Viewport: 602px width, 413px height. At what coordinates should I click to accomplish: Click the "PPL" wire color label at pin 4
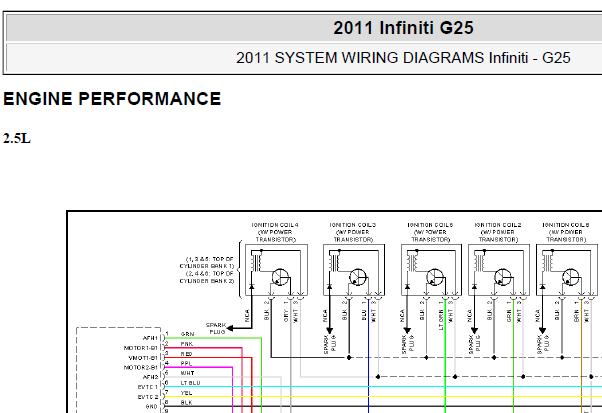pos(186,363)
